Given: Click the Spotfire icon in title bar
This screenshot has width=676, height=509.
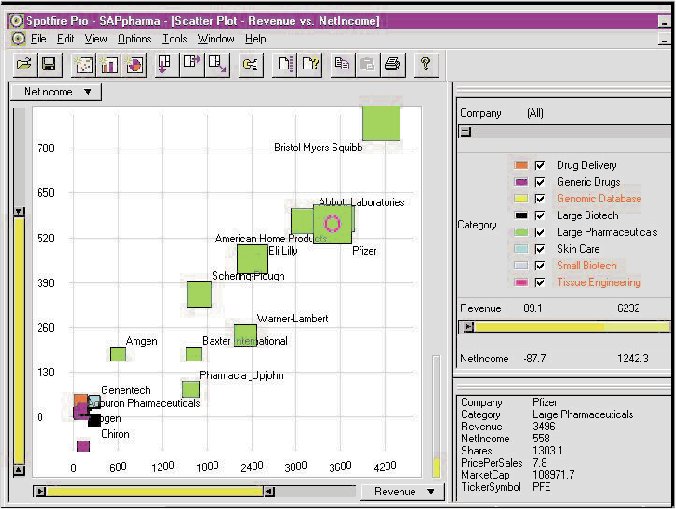Looking at the screenshot, I should click(x=16, y=21).
